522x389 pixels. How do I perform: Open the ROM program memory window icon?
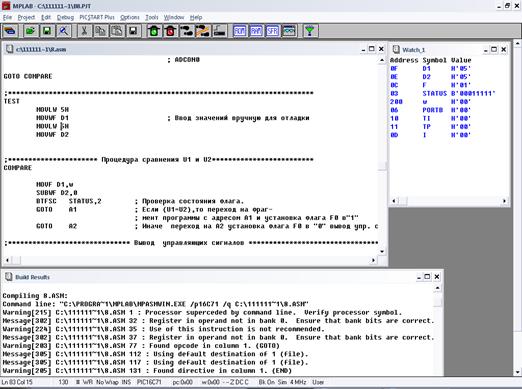click(240, 31)
